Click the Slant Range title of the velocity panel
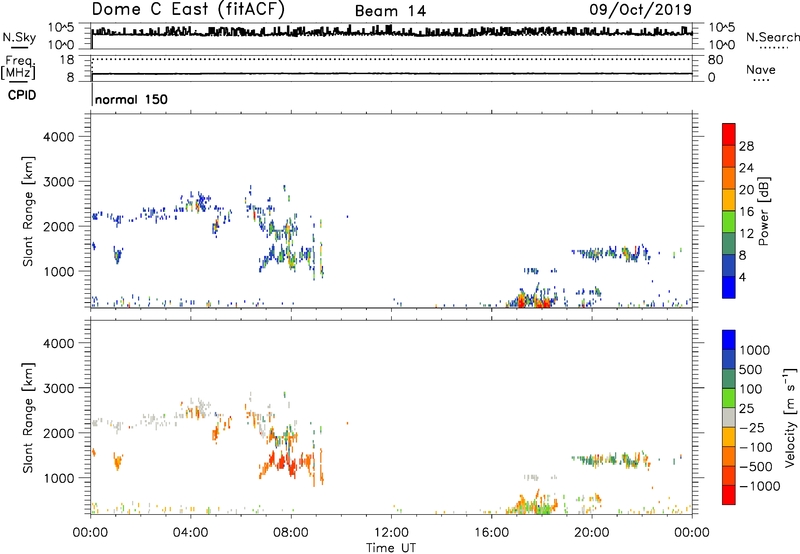 coord(28,417)
